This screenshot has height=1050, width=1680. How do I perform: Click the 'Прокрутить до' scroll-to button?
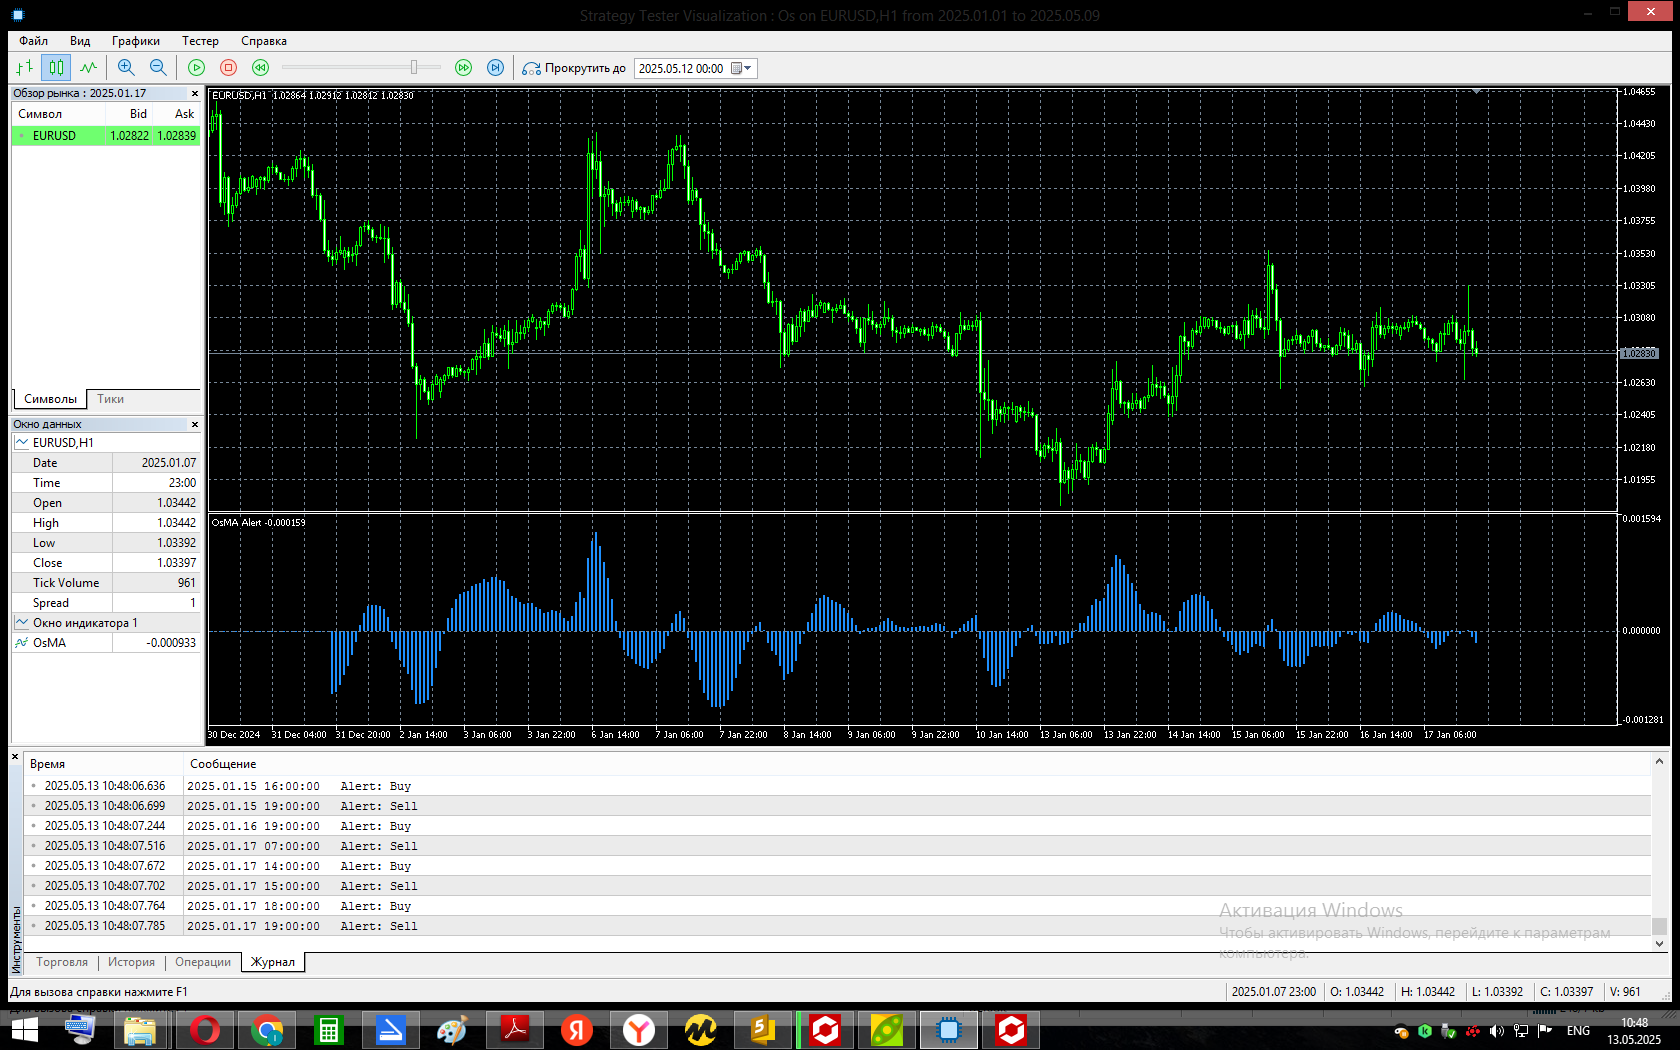pyautogui.click(x=574, y=68)
